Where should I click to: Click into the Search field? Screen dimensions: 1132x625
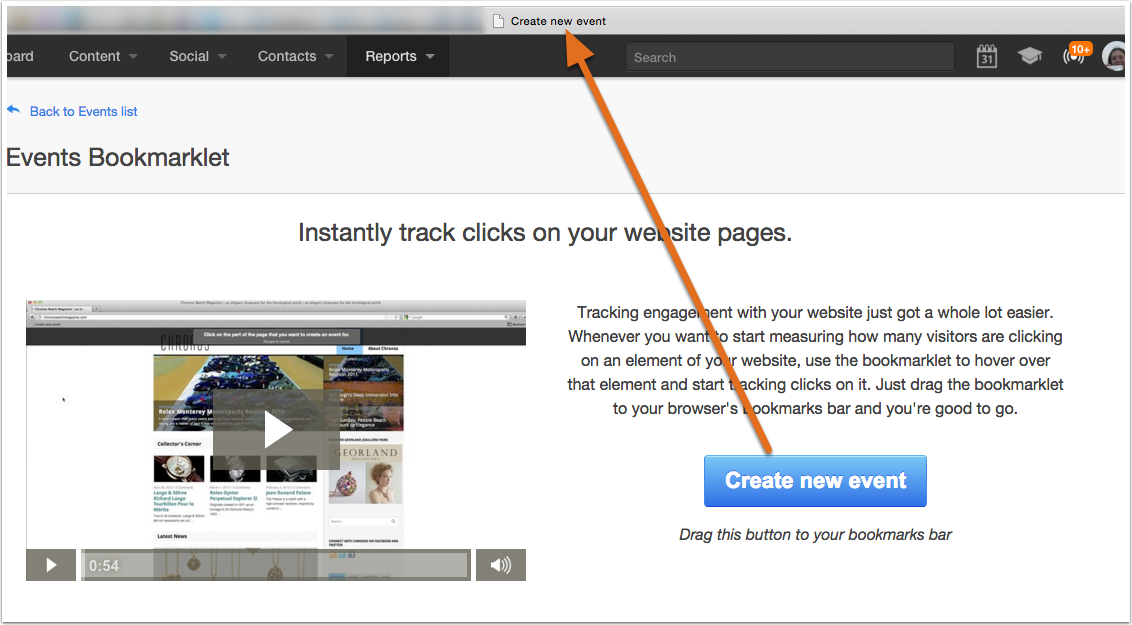[790, 57]
